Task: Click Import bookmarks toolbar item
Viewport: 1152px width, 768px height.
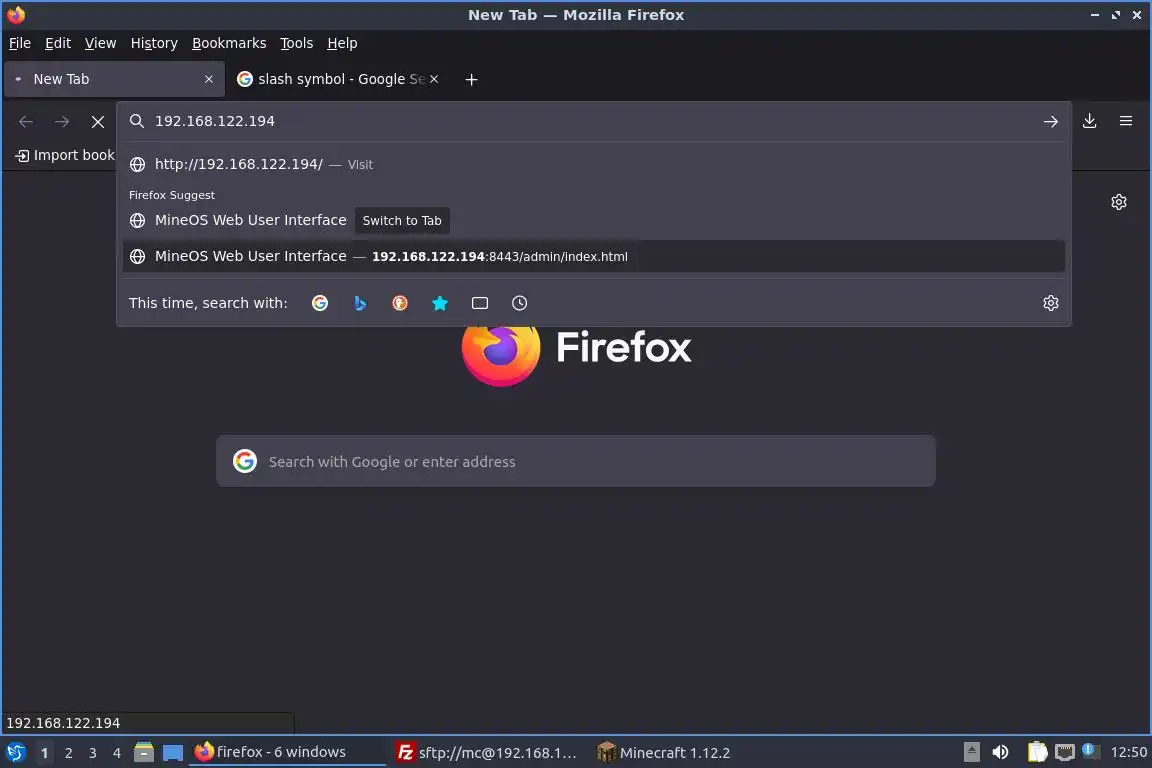Action: pyautogui.click(x=65, y=155)
